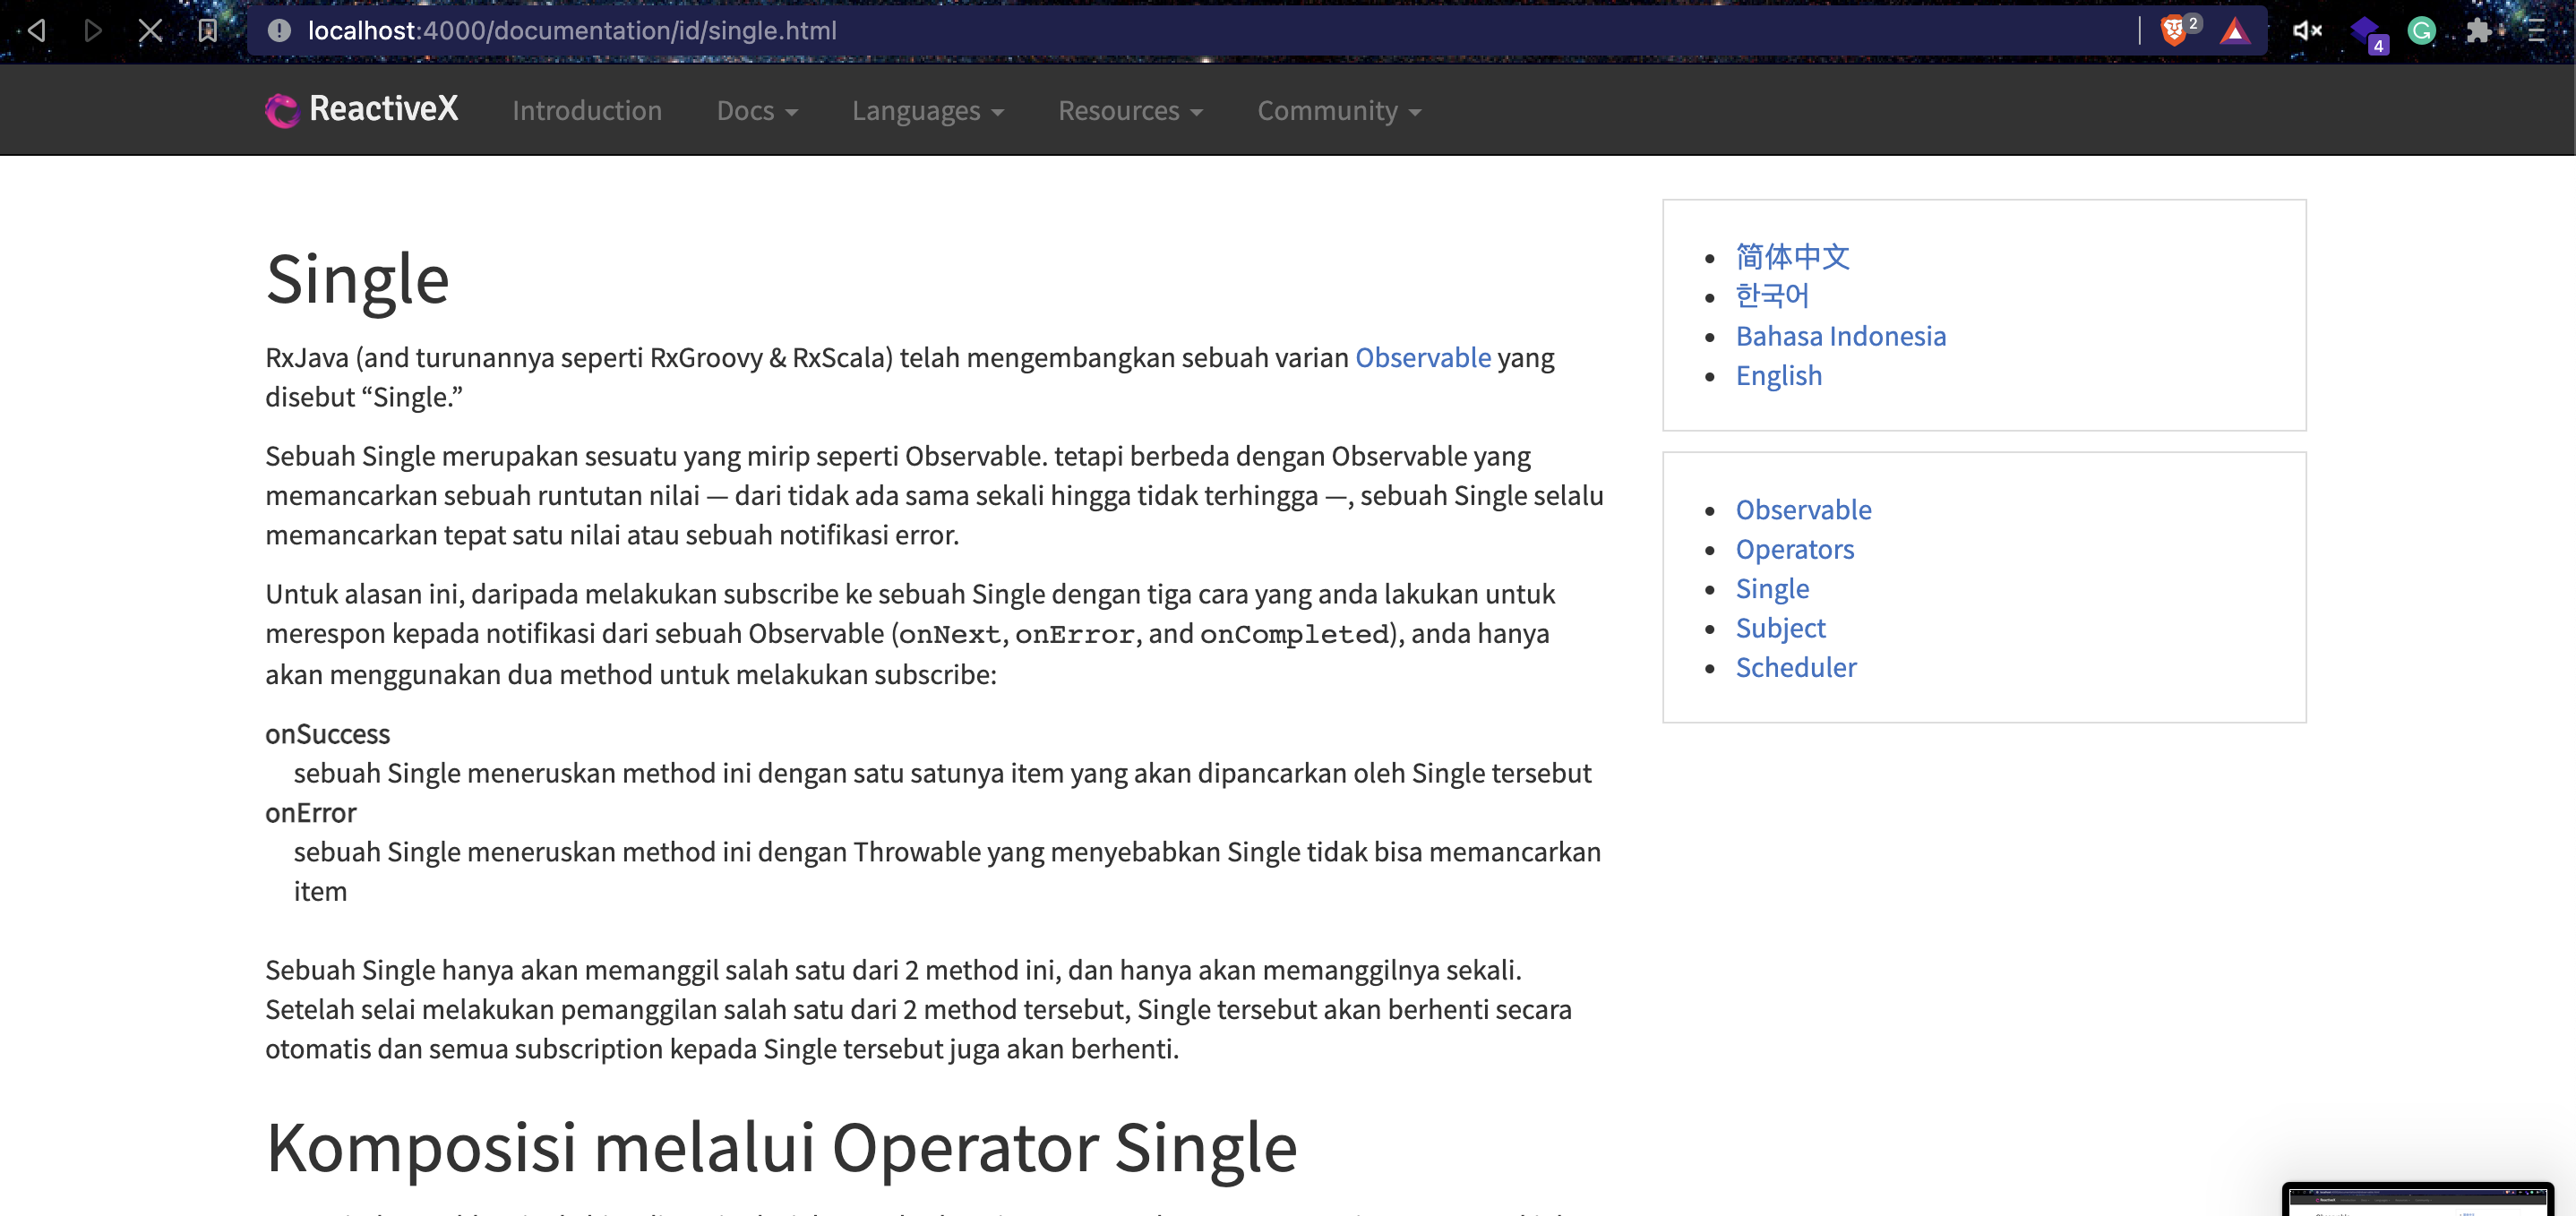Switch language to Bahasa Indonesia
Viewport: 2576px width, 1216px height.
pos(1840,336)
